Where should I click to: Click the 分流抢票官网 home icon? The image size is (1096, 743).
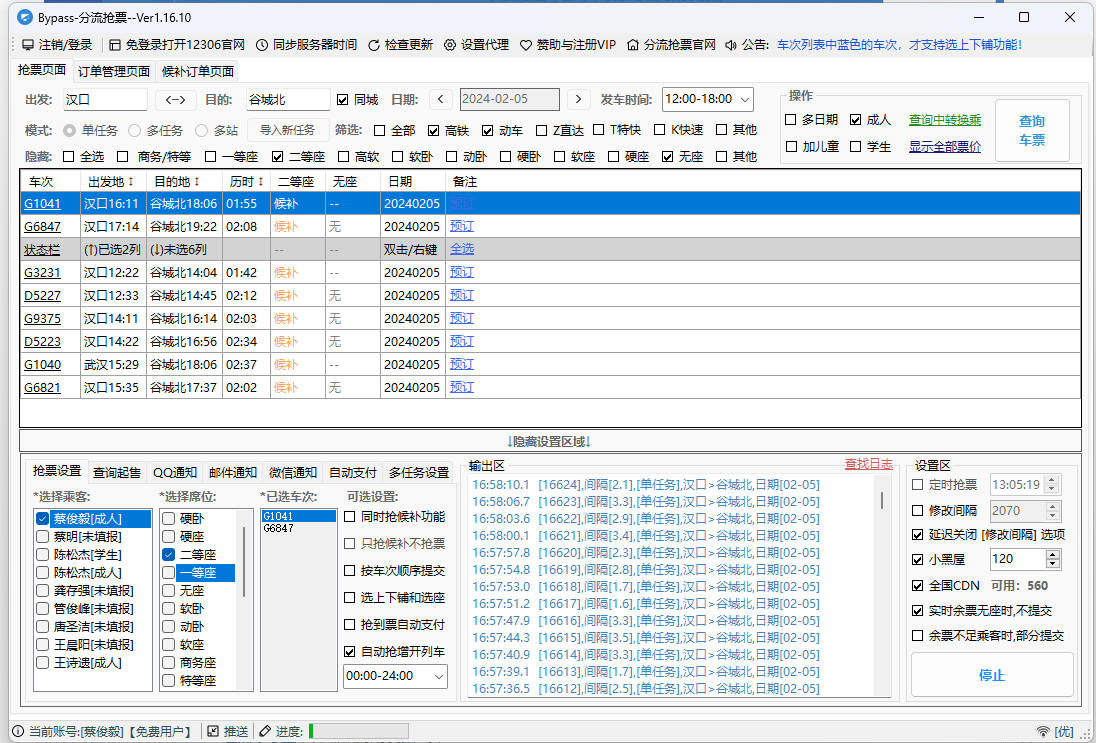[x=633, y=45]
